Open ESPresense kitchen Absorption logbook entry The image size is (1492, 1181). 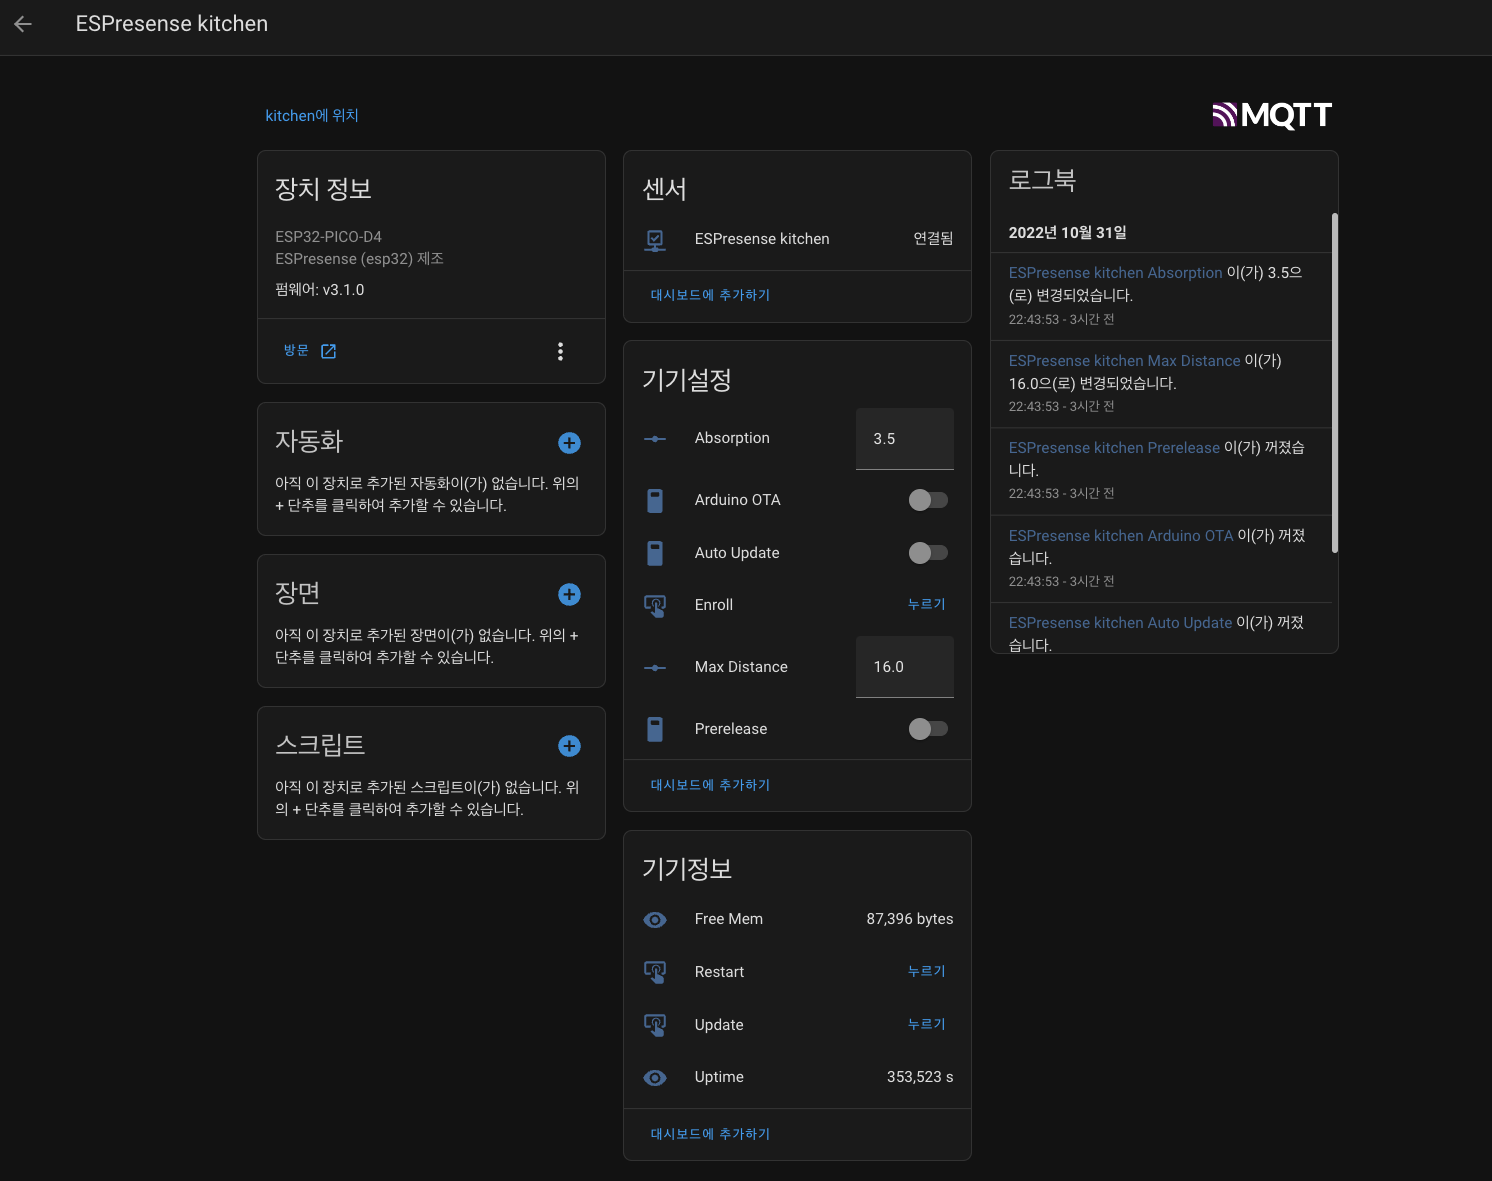1115,273
